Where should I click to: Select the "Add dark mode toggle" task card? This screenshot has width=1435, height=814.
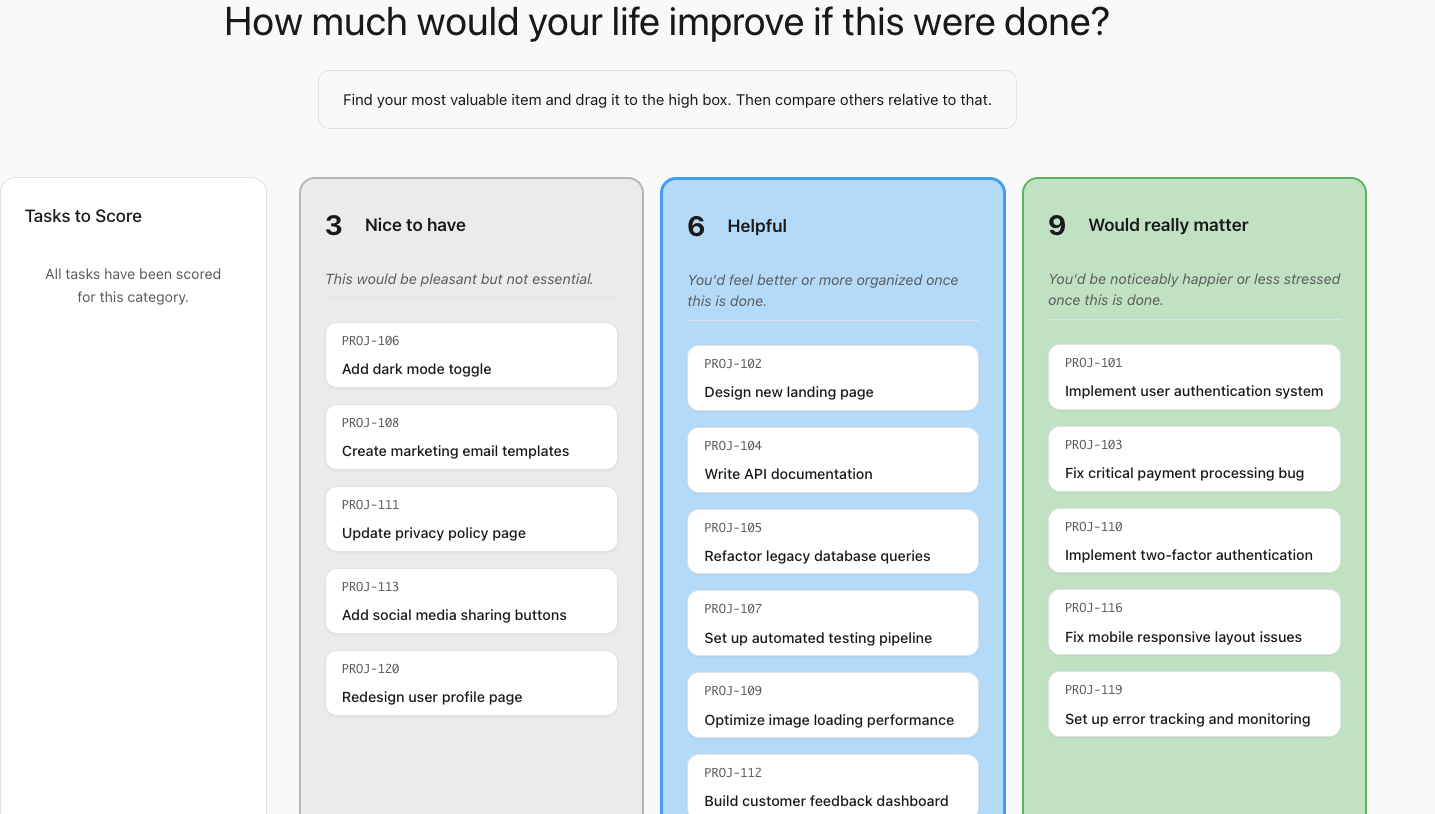[x=471, y=355]
